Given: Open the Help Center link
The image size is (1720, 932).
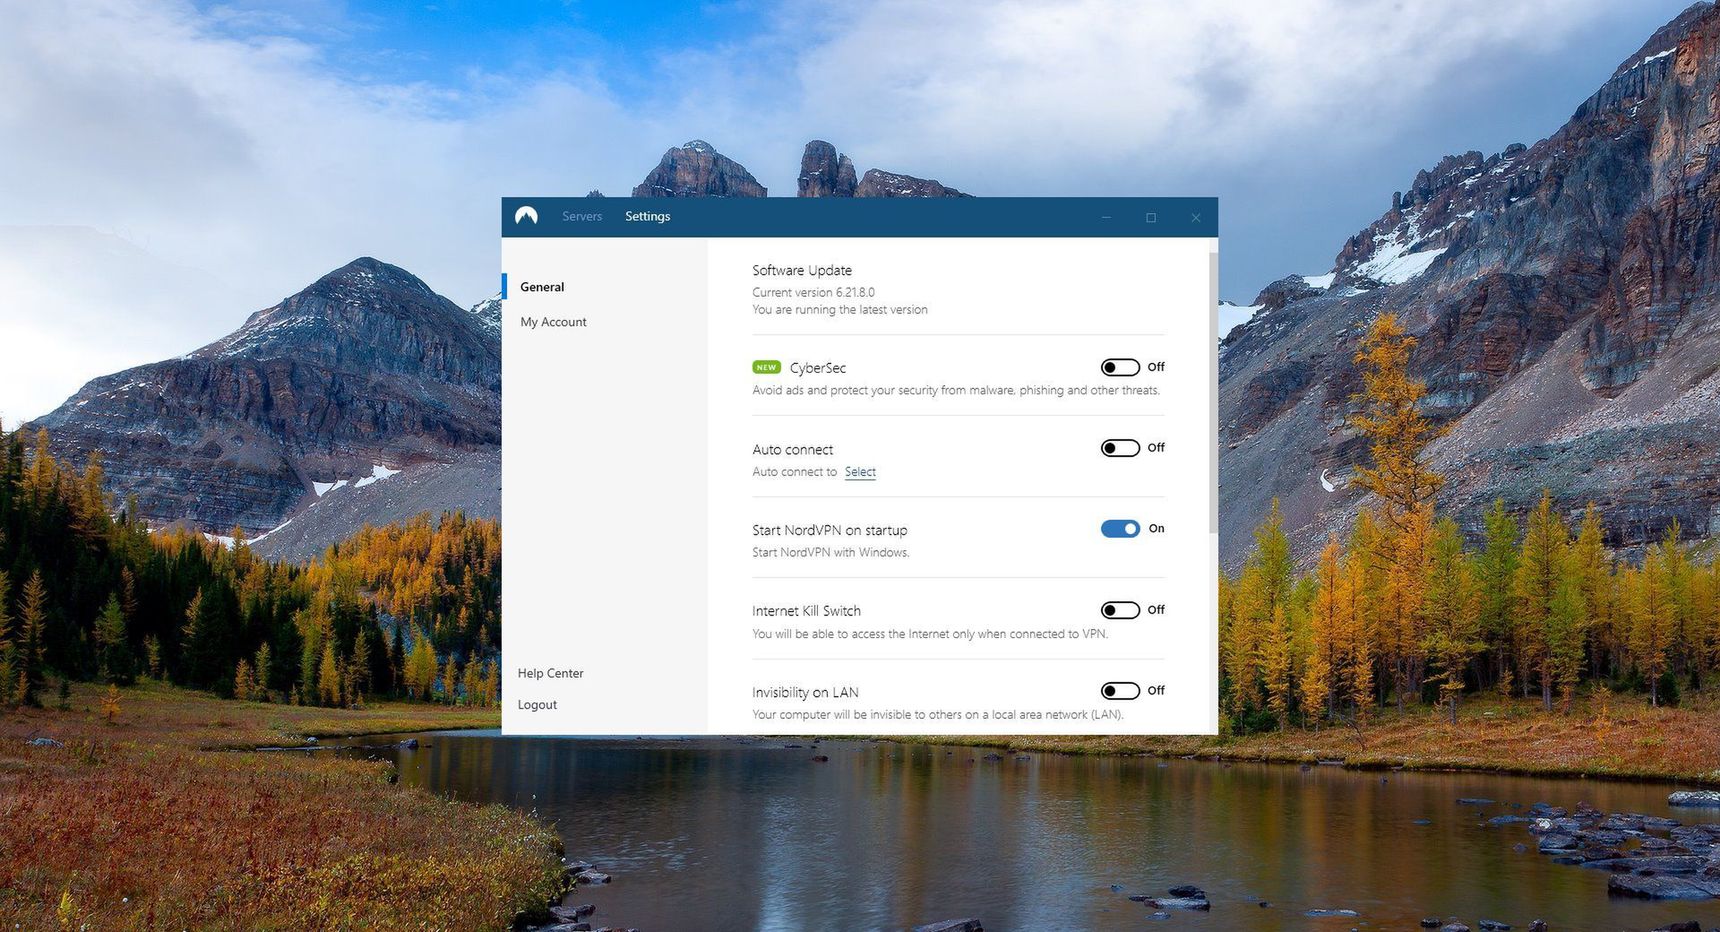Looking at the screenshot, I should tap(551, 674).
